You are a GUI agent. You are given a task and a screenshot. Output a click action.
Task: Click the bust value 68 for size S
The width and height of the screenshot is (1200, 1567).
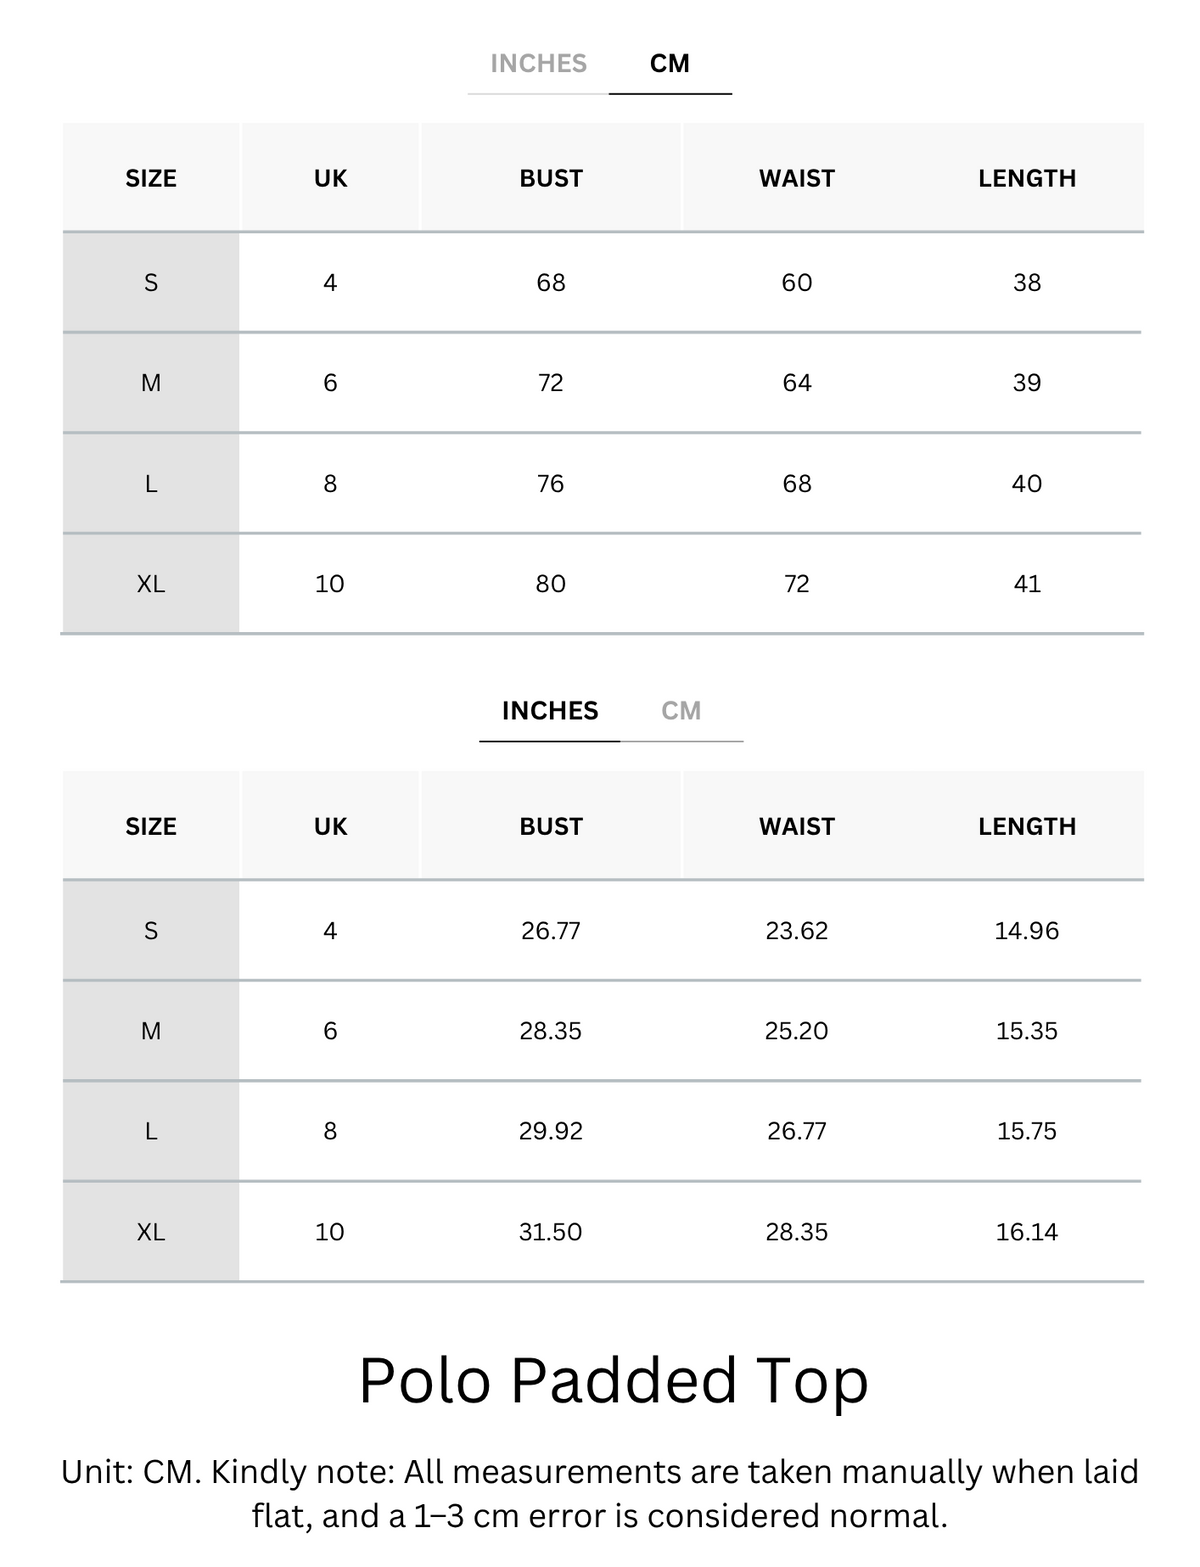pyautogui.click(x=551, y=283)
